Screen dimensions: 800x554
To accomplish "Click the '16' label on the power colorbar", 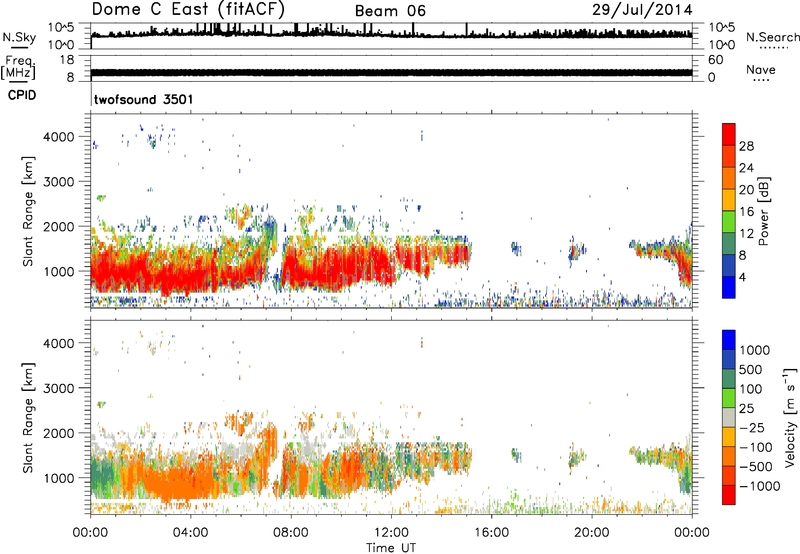I will (x=746, y=212).
